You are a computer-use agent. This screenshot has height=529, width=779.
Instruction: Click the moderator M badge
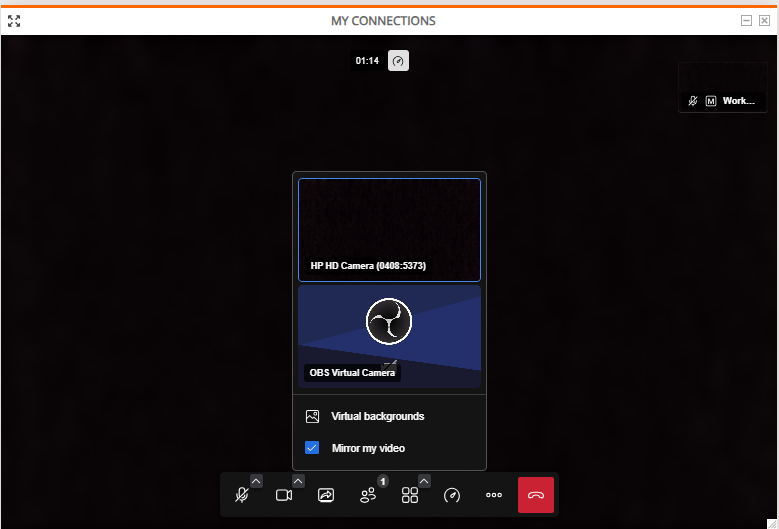click(x=711, y=101)
